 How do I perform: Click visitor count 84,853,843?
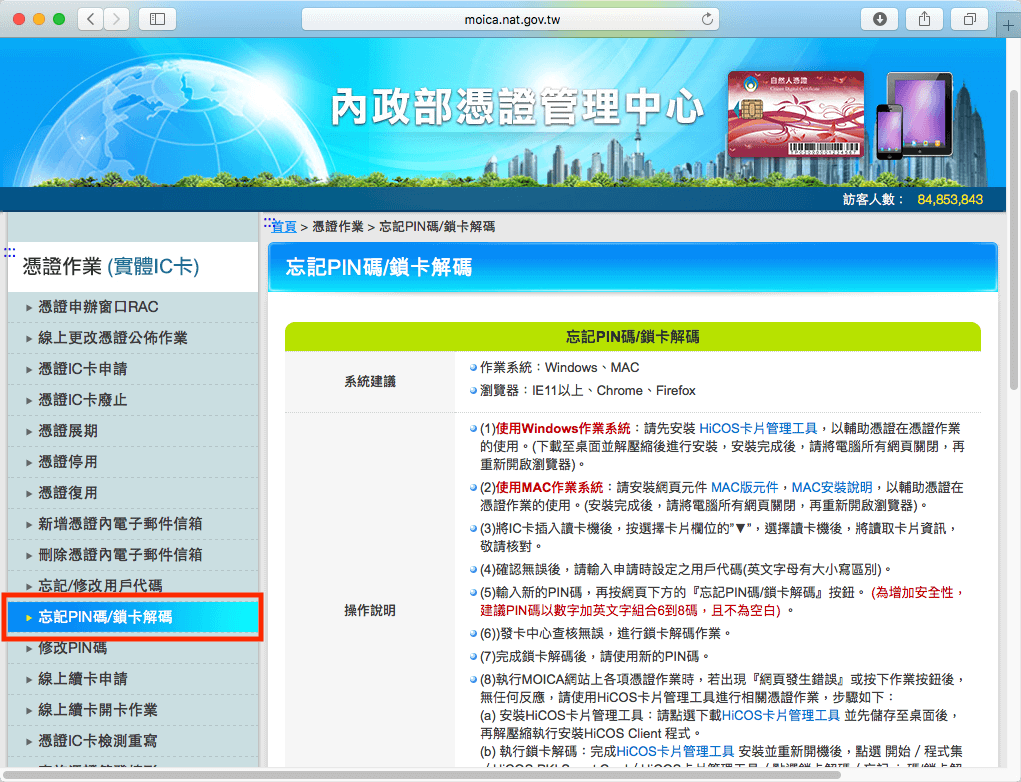[950, 199]
